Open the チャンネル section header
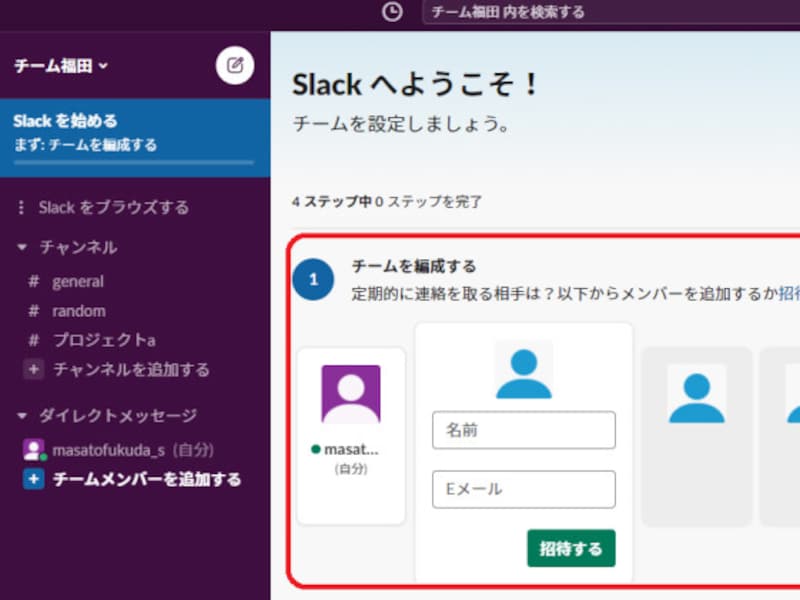This screenshot has height=600, width=800. (79, 247)
